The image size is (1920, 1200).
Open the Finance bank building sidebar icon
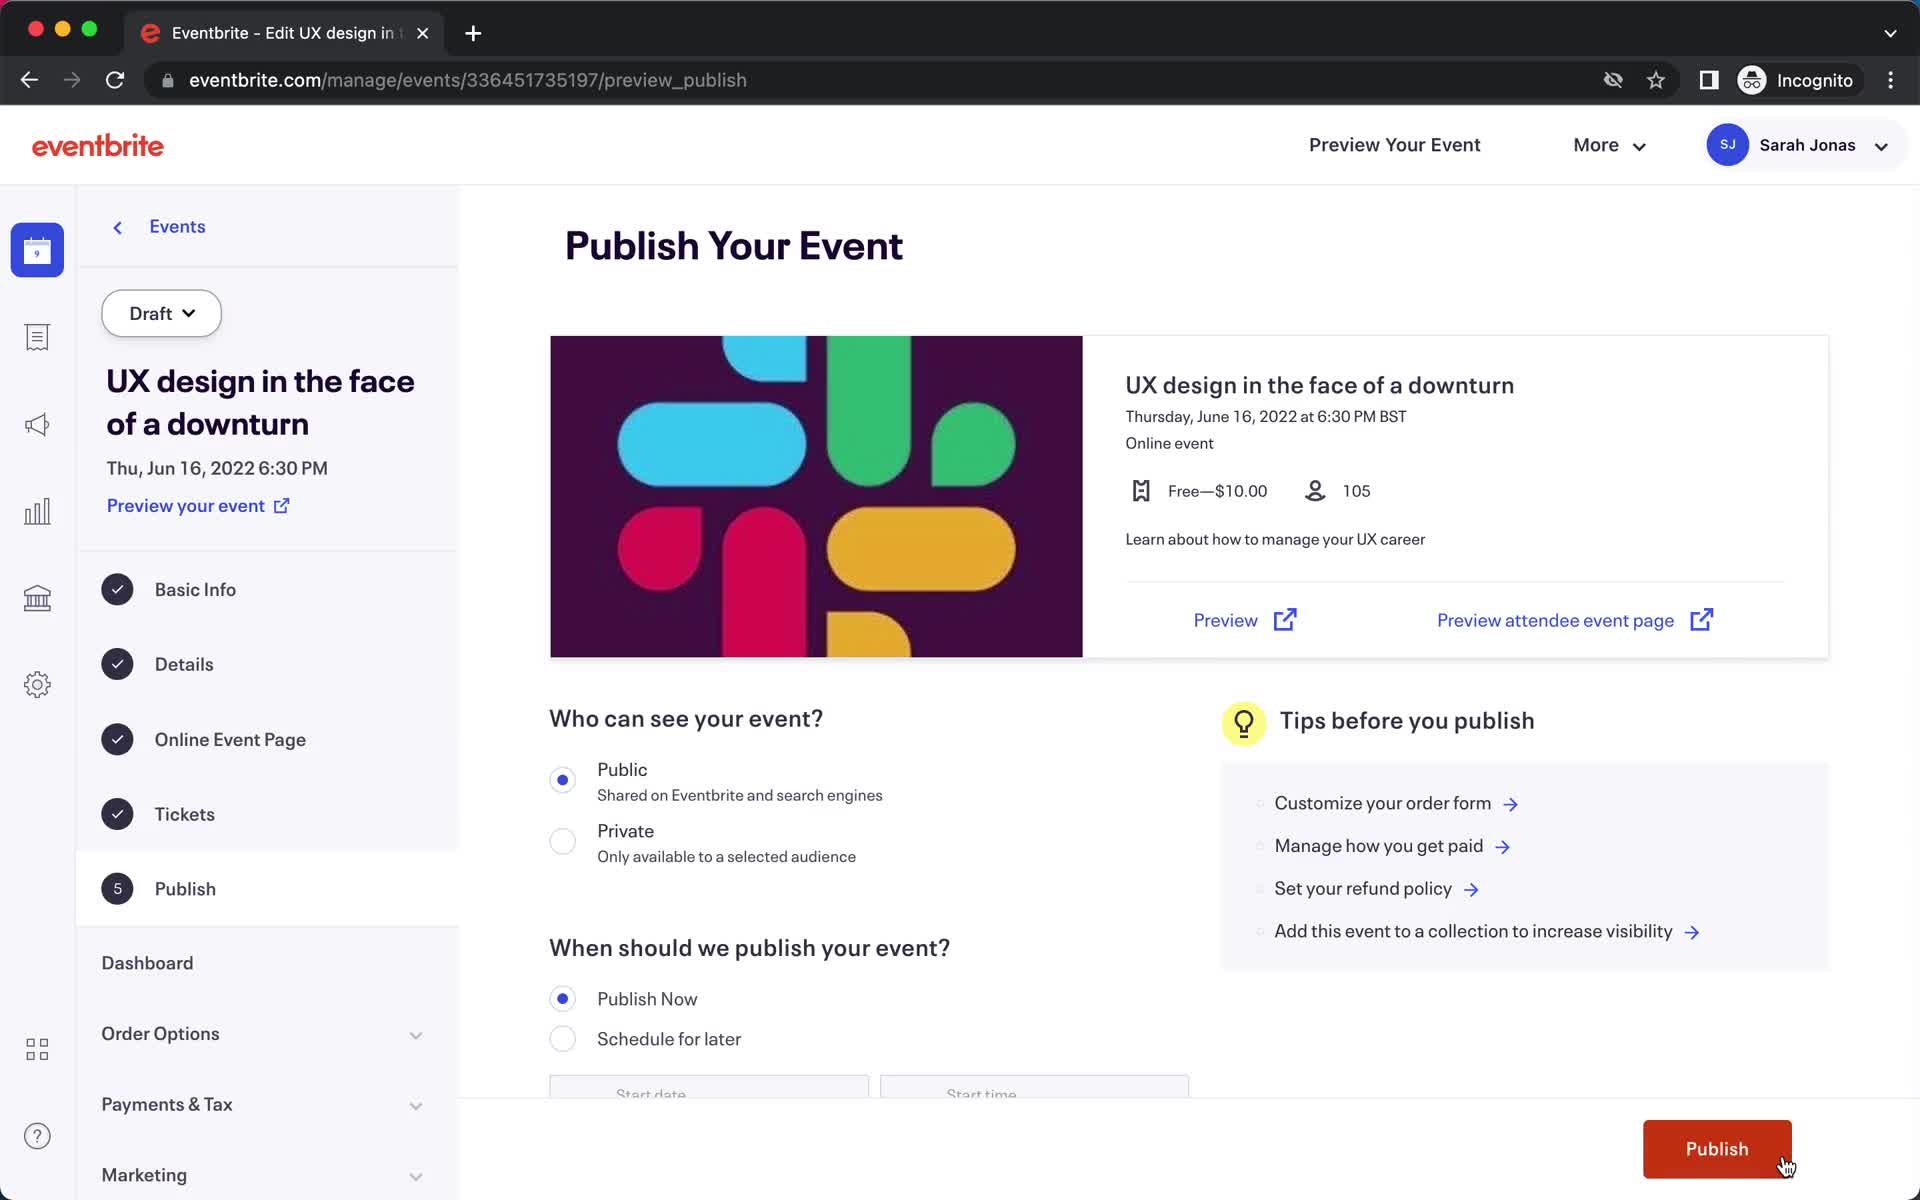pyautogui.click(x=37, y=598)
